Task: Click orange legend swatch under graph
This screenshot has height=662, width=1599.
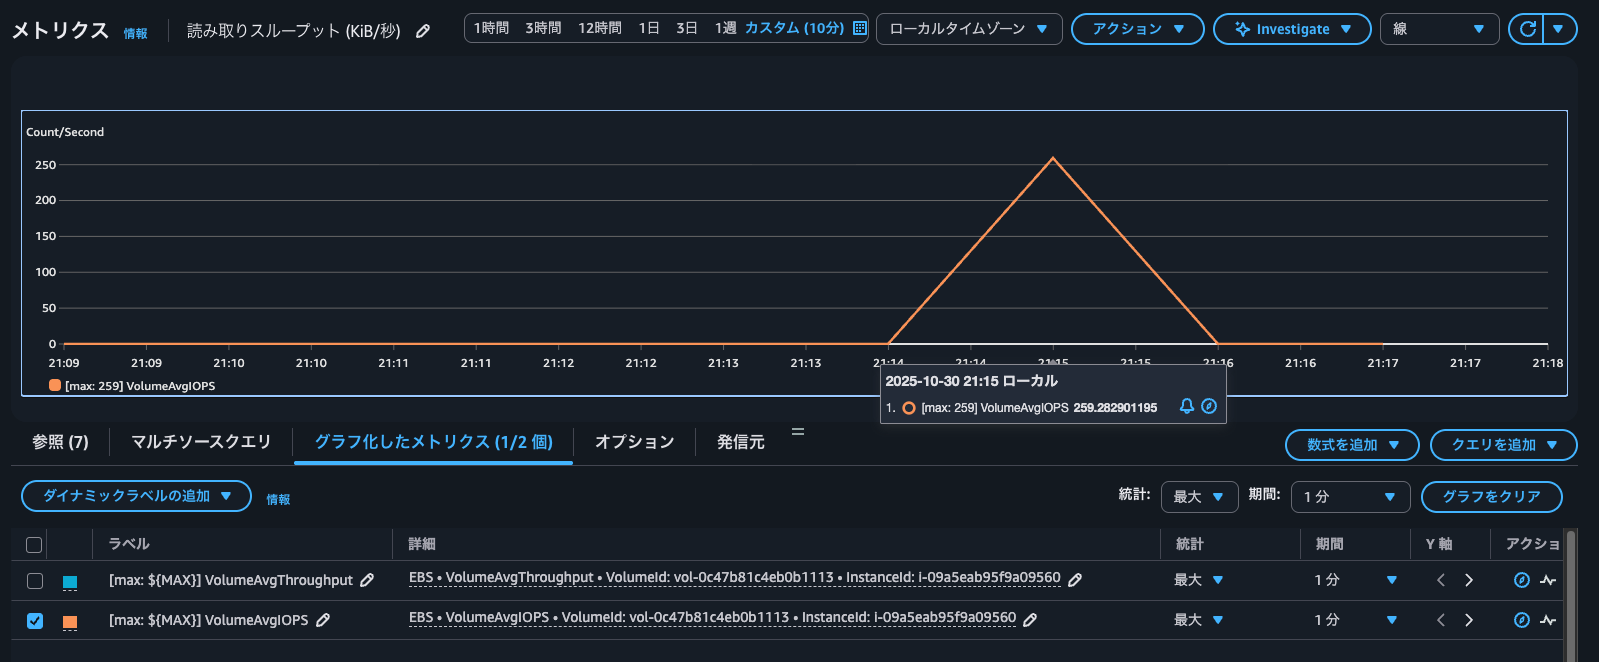Action: [x=55, y=385]
